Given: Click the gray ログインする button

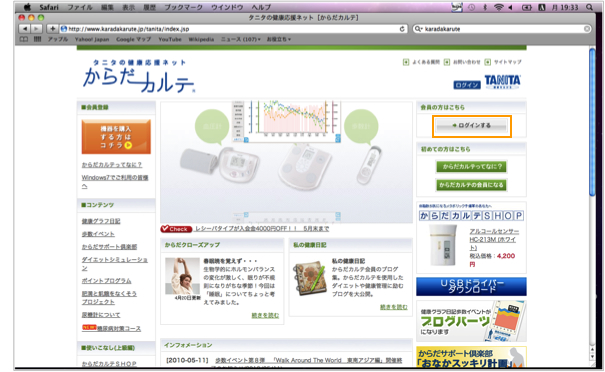Looking at the screenshot, I should 471,125.
